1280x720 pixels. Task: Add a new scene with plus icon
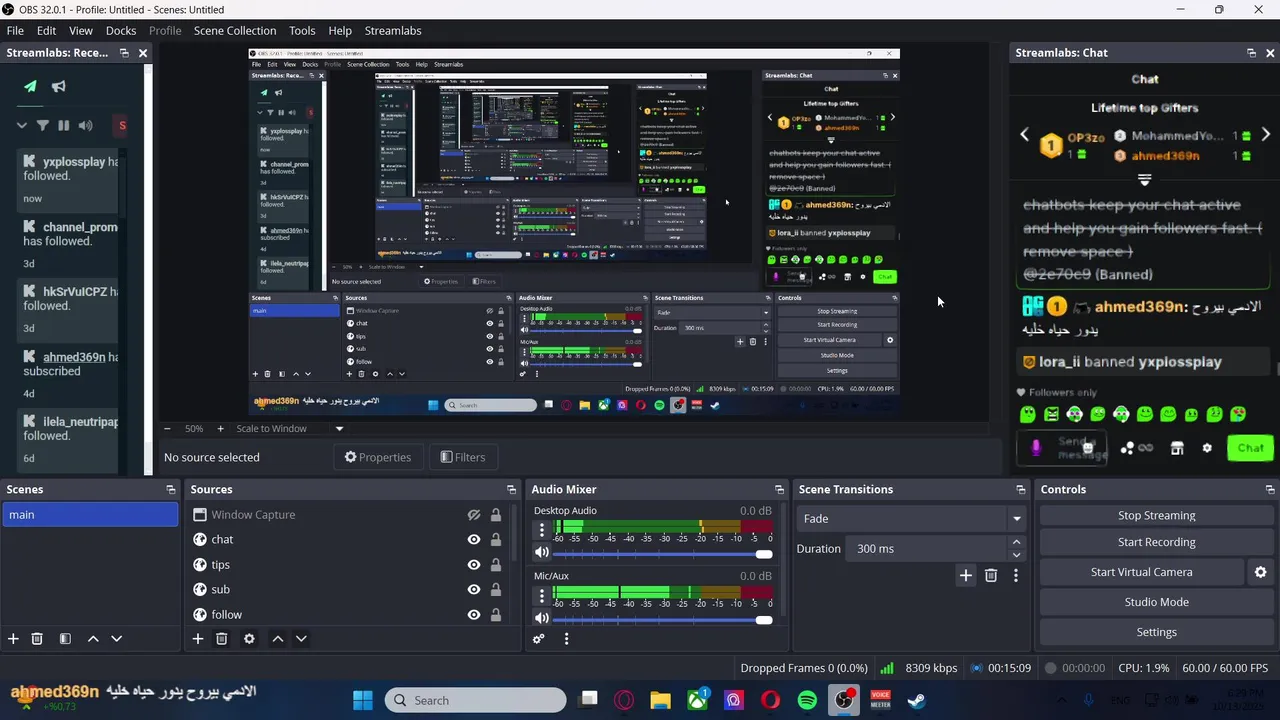coord(13,638)
